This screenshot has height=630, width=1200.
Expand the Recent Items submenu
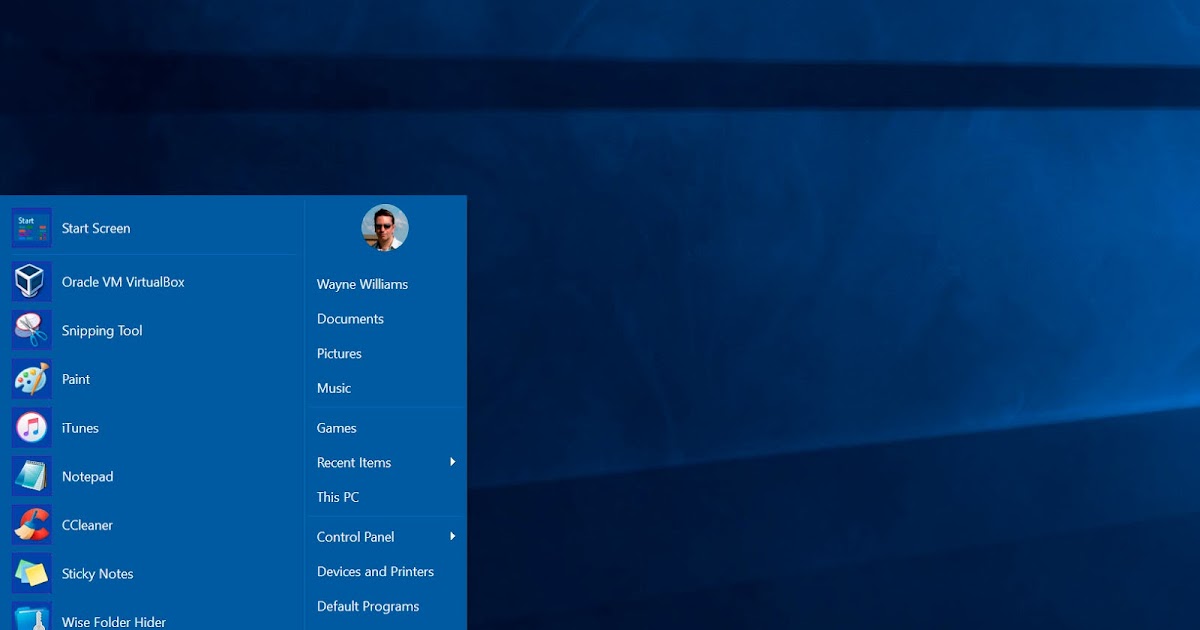click(x=354, y=462)
